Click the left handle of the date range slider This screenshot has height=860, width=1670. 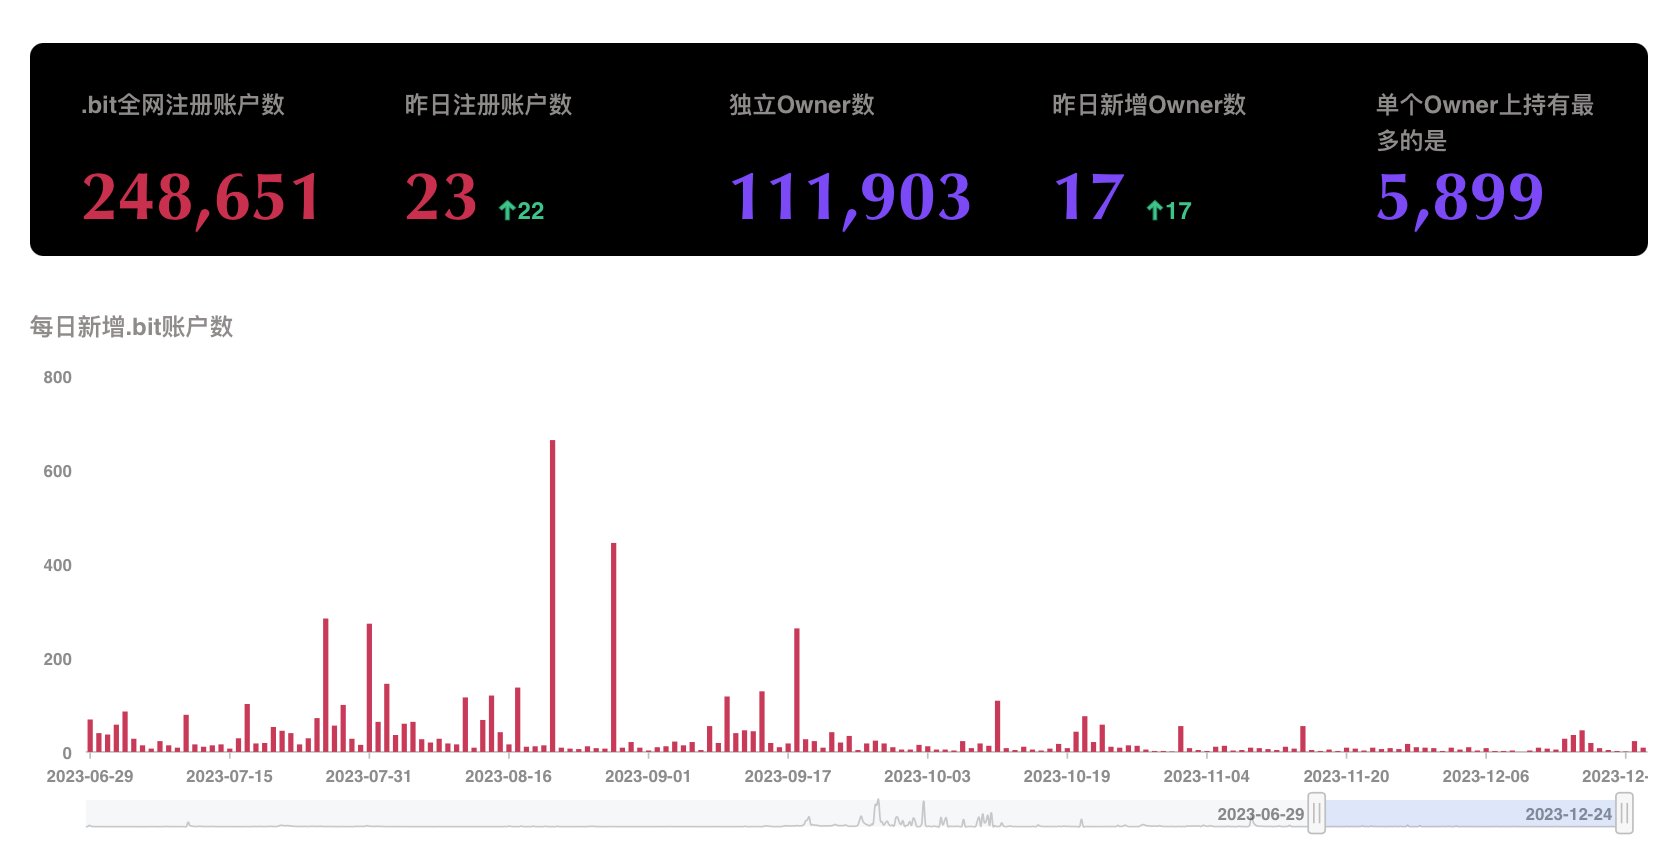[x=1317, y=814]
